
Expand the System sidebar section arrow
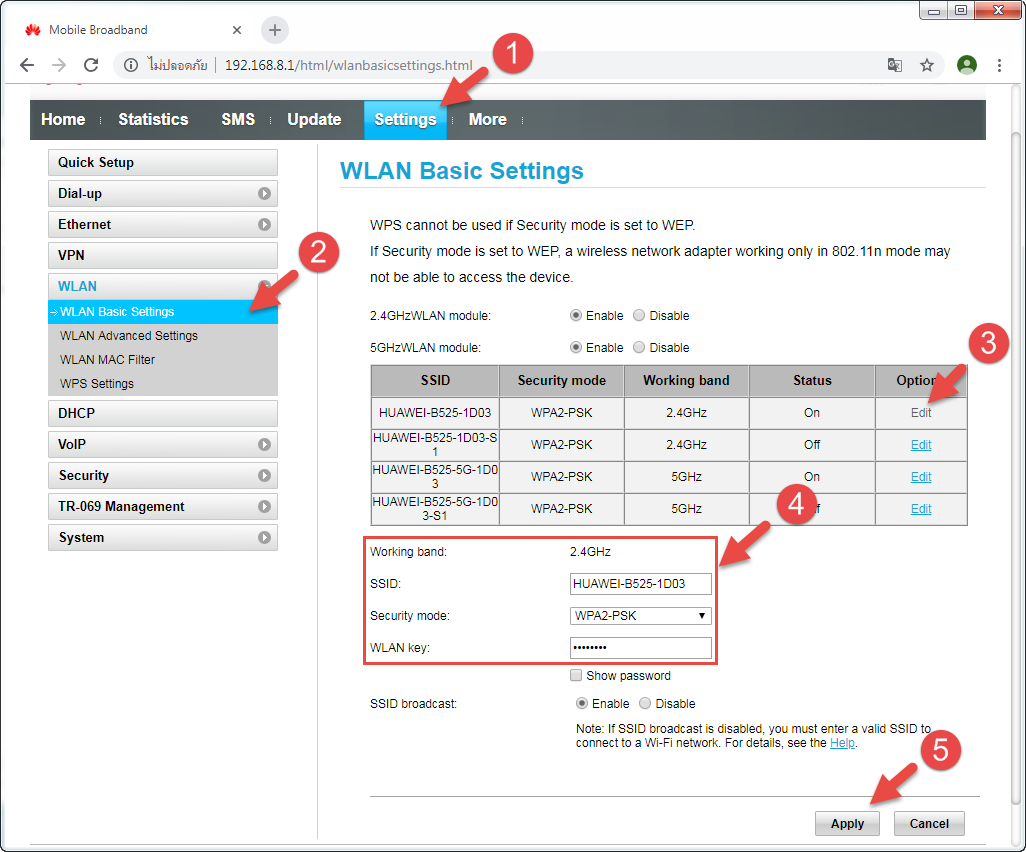click(x=264, y=537)
